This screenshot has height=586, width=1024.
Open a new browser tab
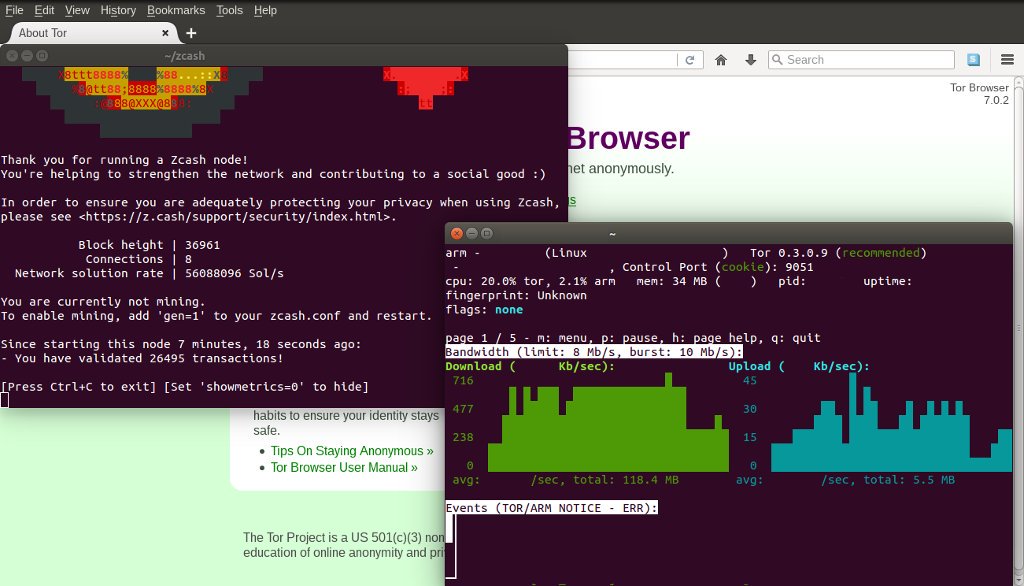(191, 33)
